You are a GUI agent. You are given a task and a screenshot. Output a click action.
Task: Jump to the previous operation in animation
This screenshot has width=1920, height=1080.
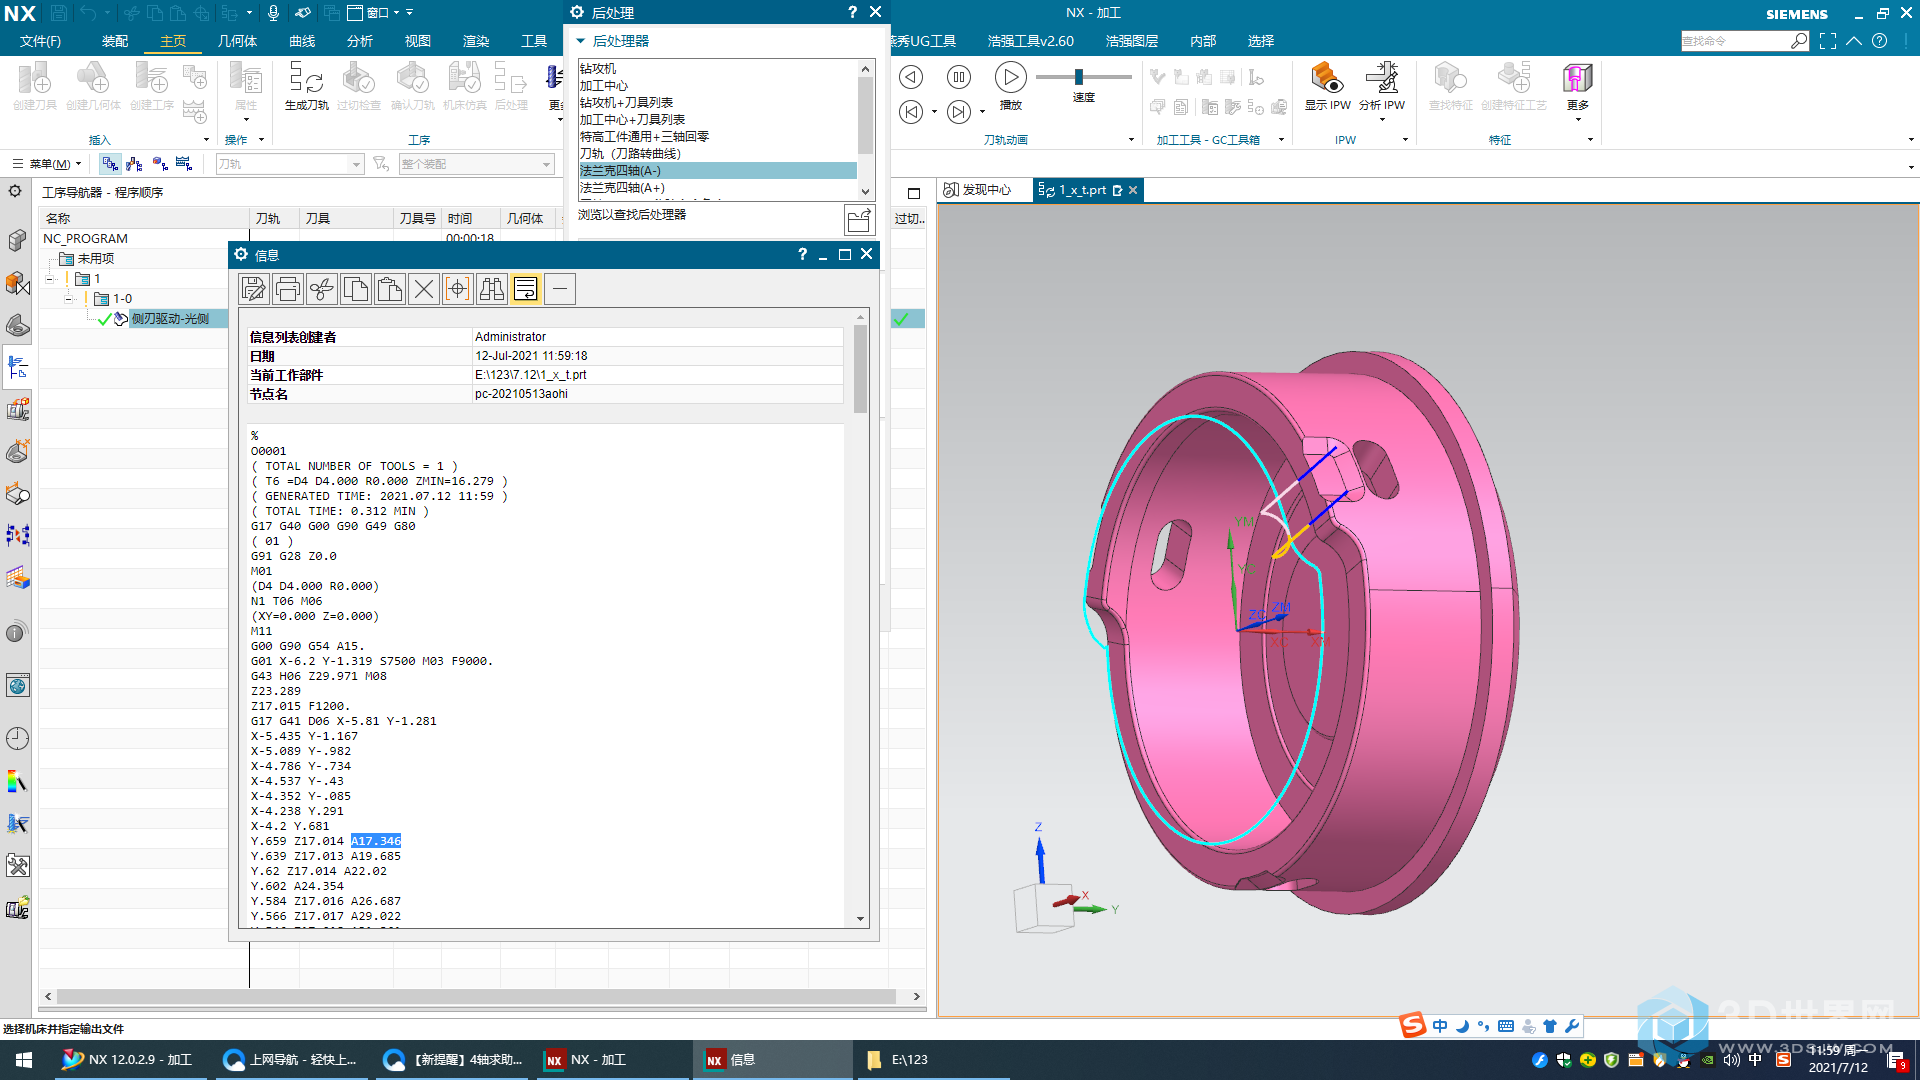910,112
